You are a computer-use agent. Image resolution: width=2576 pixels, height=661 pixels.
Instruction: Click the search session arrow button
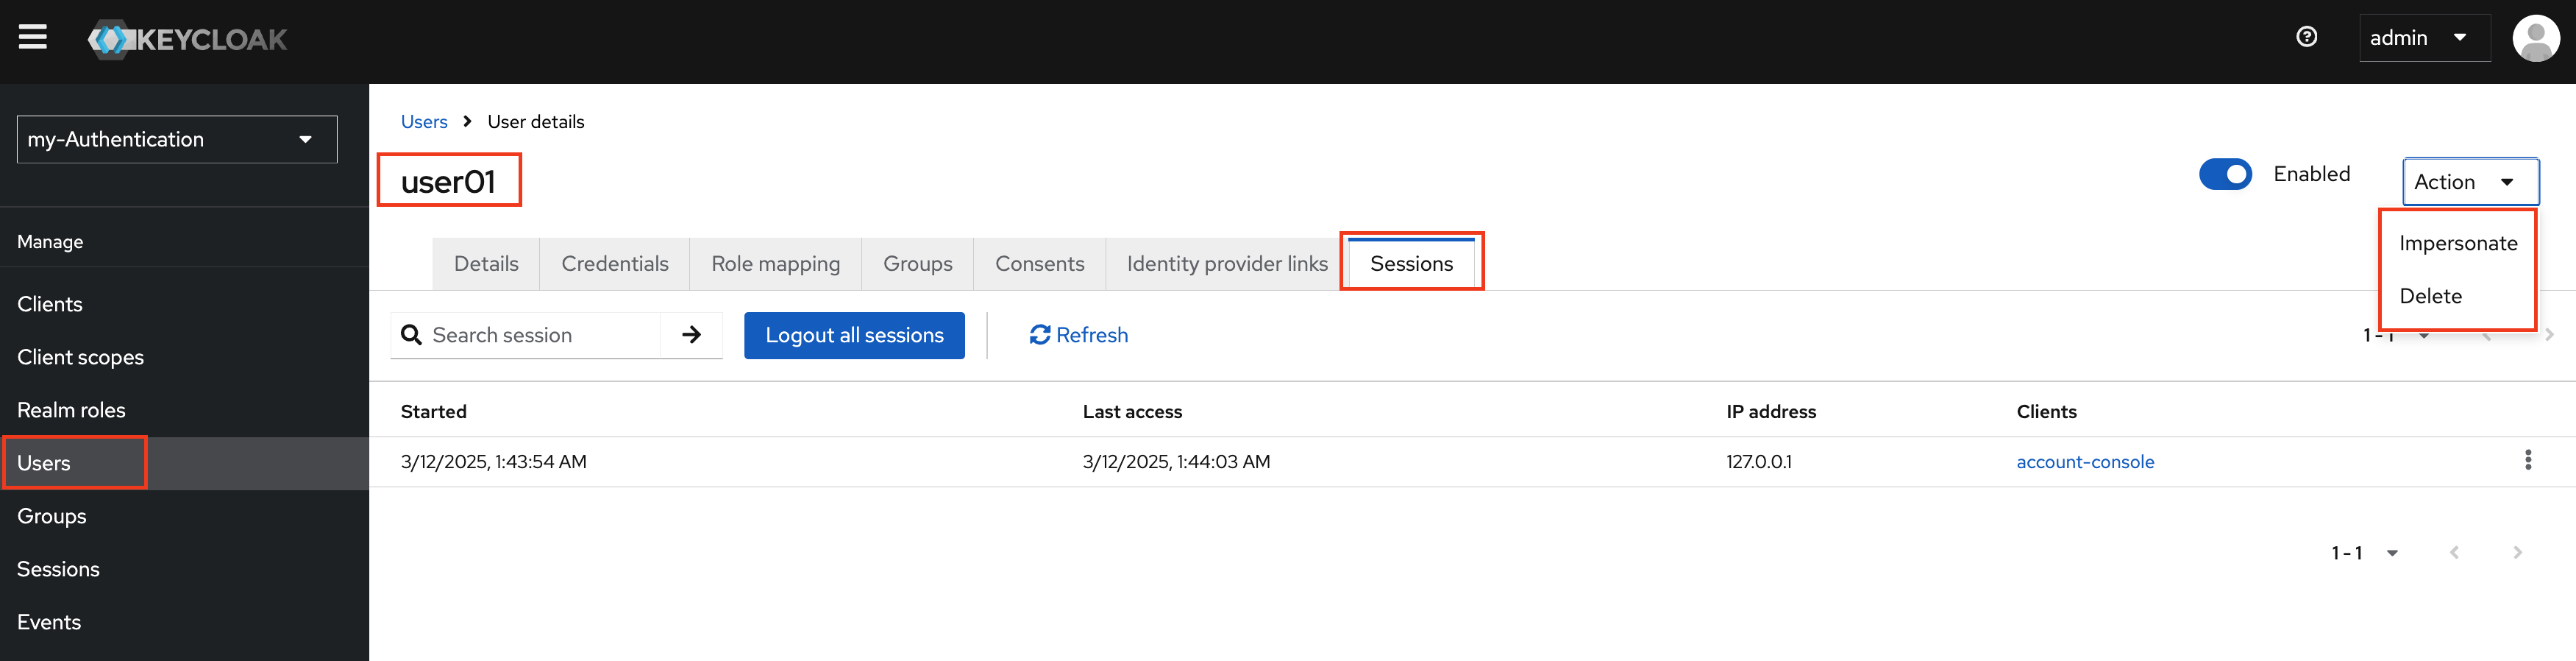[691, 335]
